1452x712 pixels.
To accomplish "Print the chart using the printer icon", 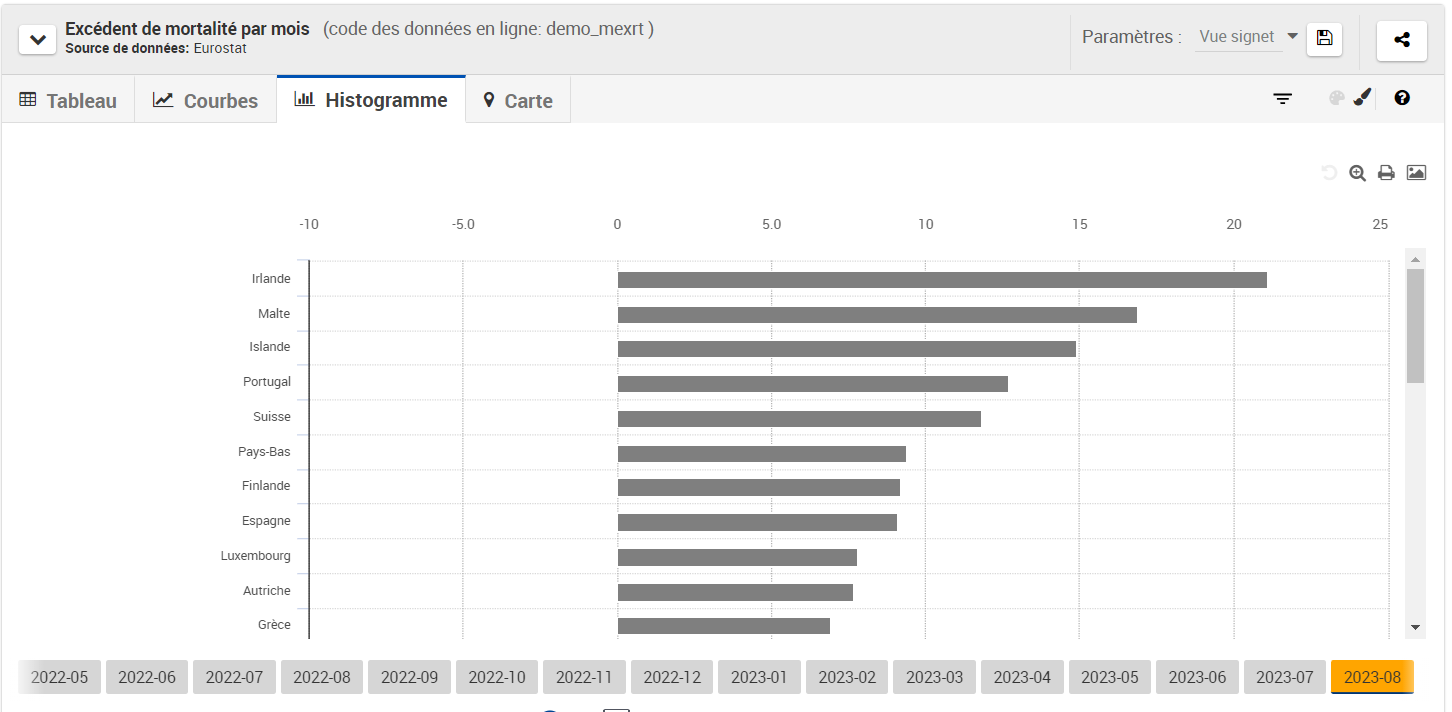I will [1386, 173].
